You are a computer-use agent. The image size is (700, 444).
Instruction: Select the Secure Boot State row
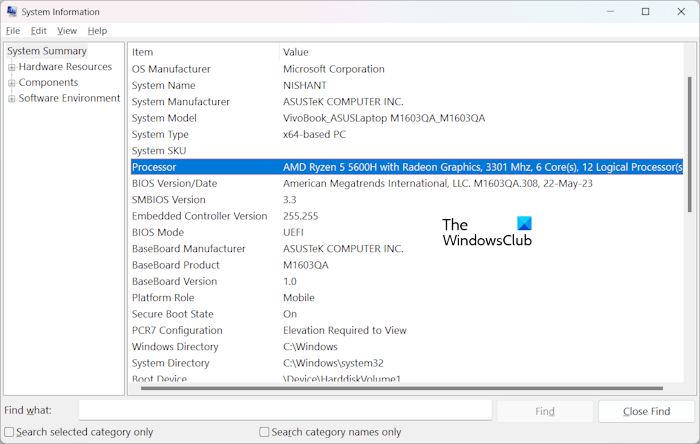[407, 314]
